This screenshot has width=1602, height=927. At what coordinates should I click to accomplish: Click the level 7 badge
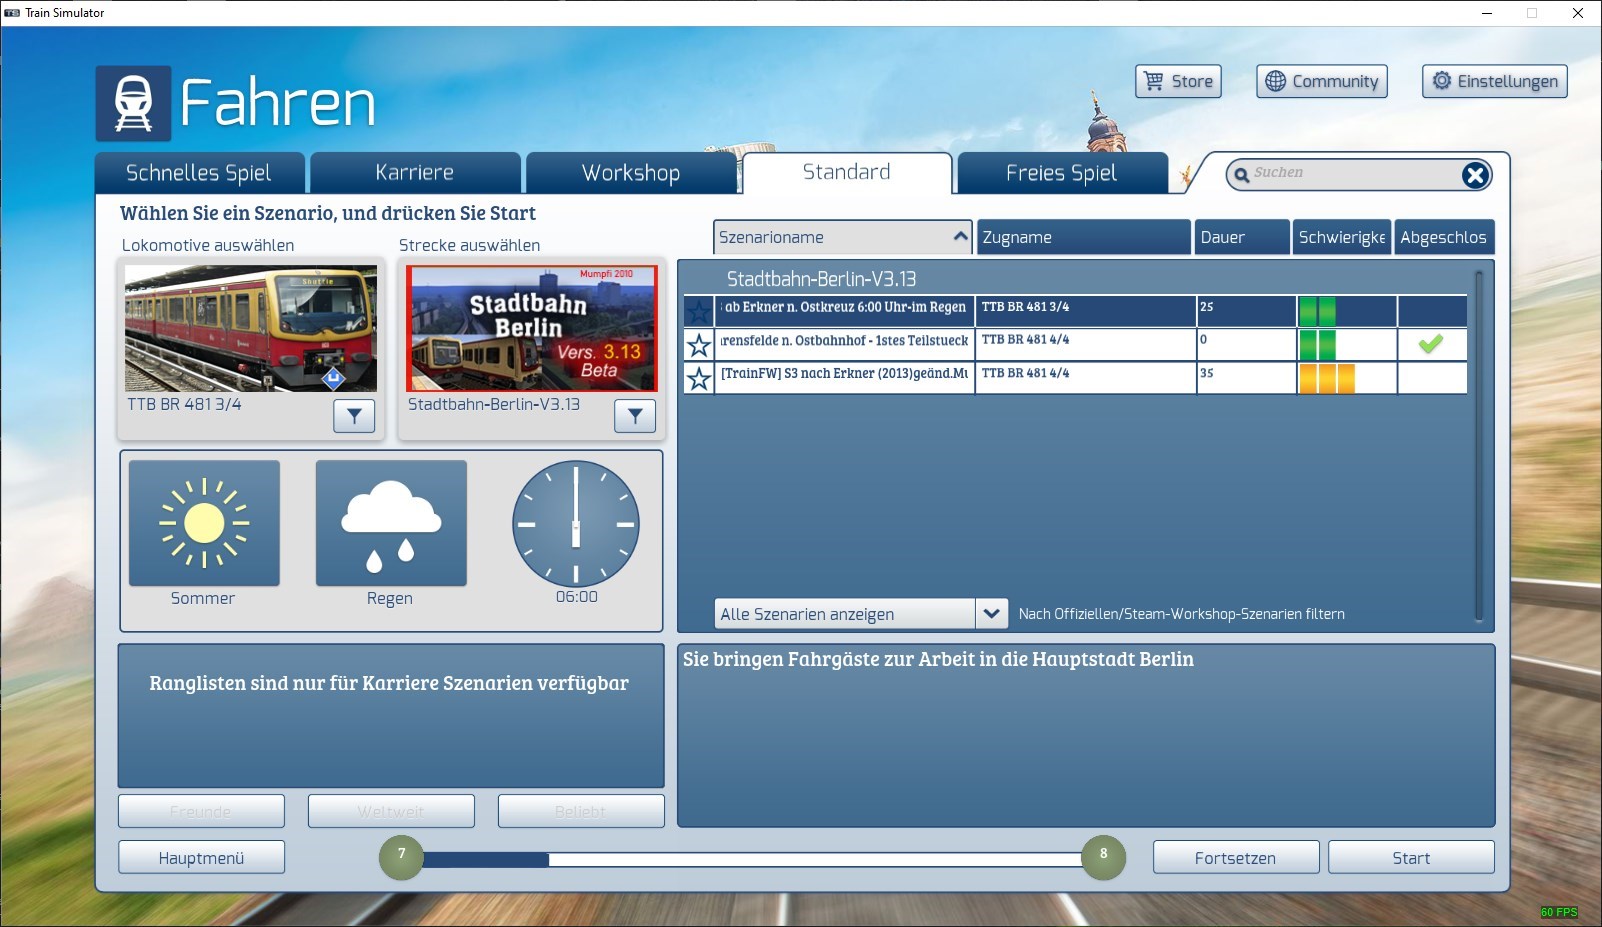pos(402,857)
